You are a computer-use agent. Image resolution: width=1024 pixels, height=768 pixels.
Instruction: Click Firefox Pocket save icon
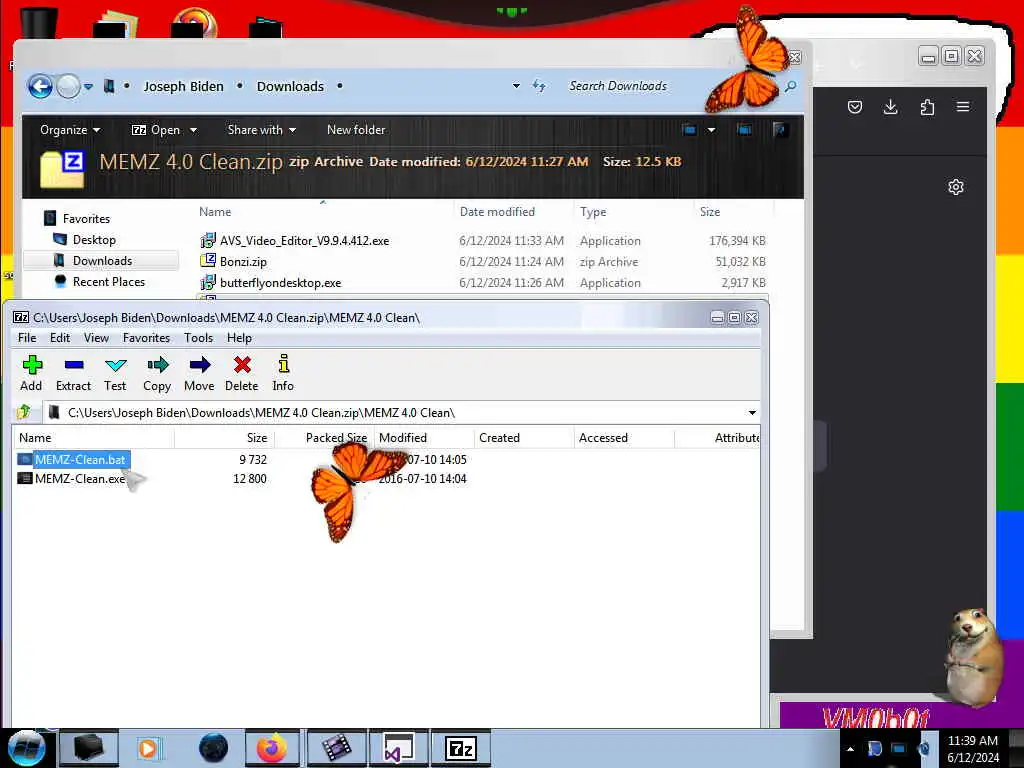click(855, 106)
